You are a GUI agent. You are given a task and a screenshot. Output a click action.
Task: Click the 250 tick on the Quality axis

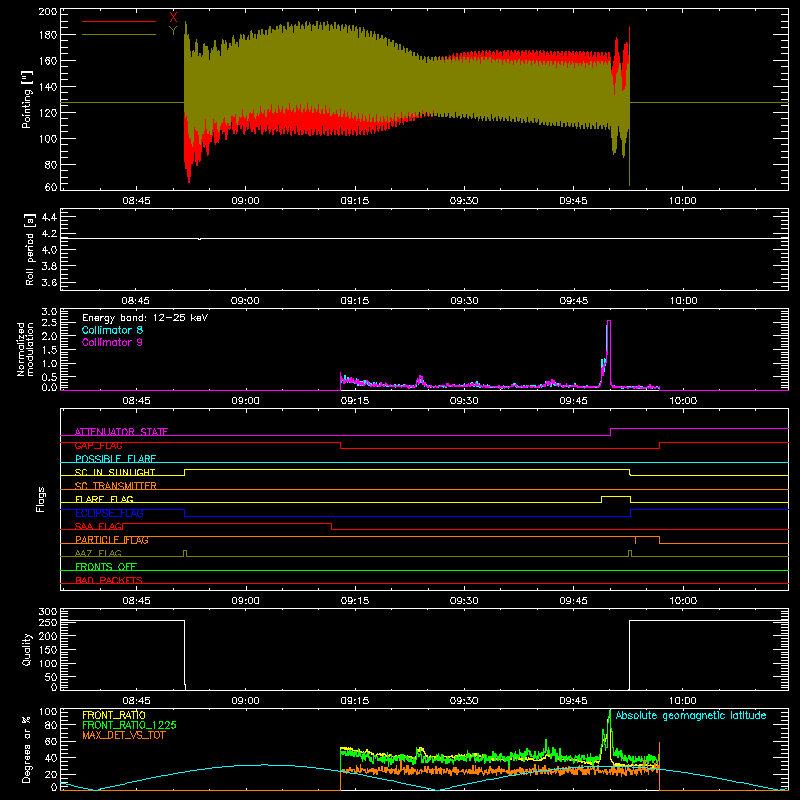click(48, 622)
